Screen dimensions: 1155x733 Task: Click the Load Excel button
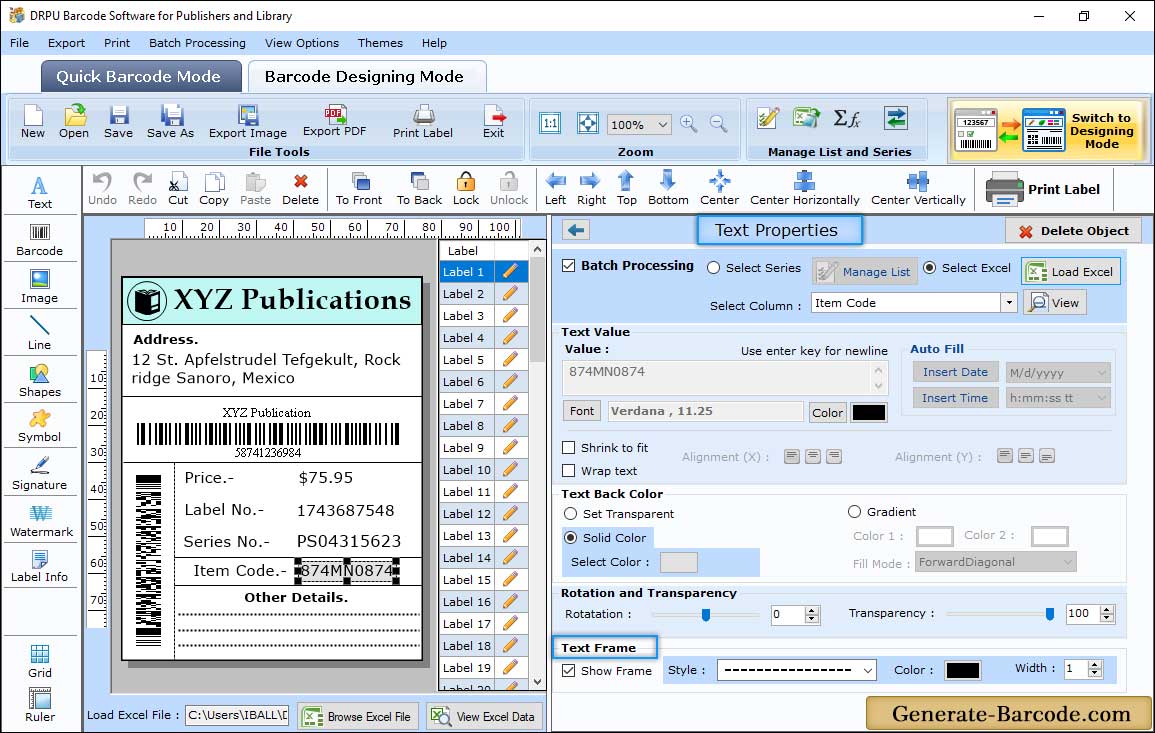coord(1071,271)
